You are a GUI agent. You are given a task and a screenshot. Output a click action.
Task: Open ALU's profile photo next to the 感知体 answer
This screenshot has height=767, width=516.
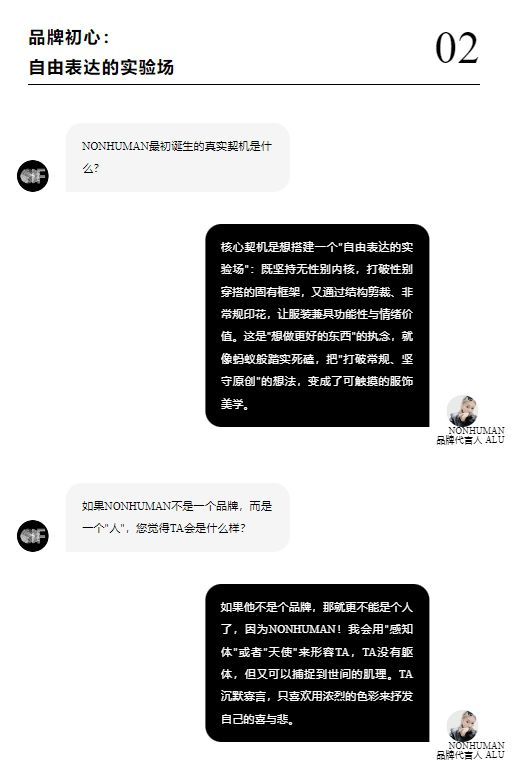click(462, 725)
